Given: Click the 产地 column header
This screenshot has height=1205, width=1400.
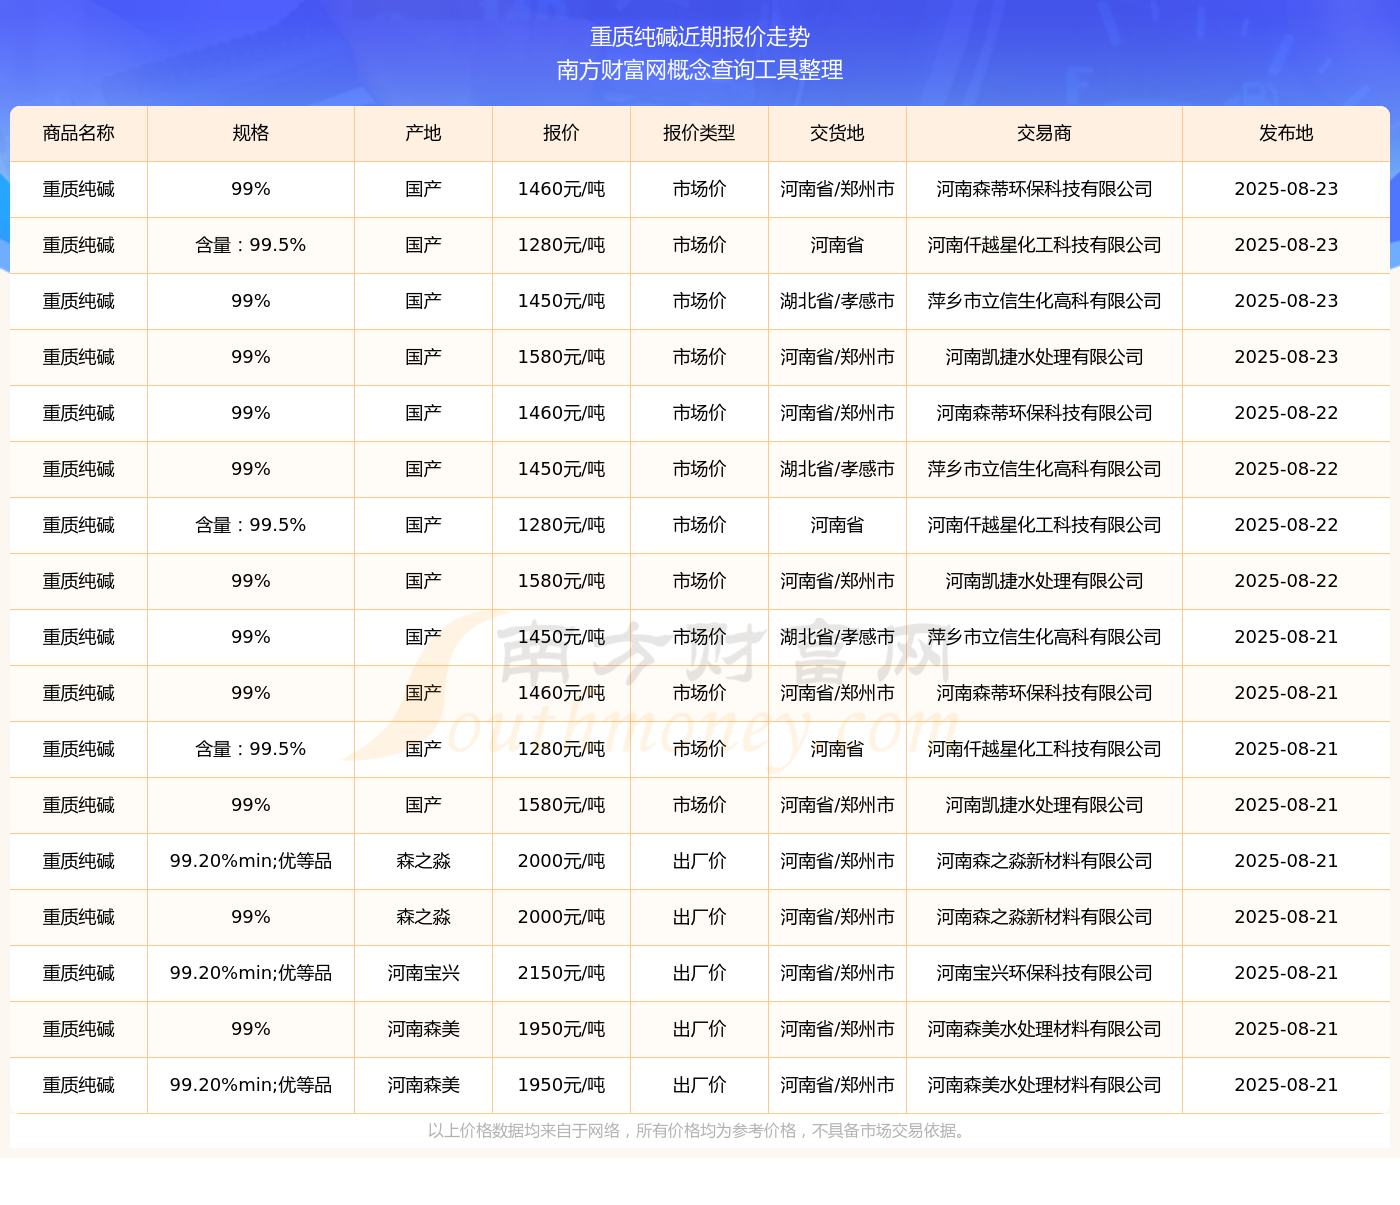Looking at the screenshot, I should click(x=424, y=133).
